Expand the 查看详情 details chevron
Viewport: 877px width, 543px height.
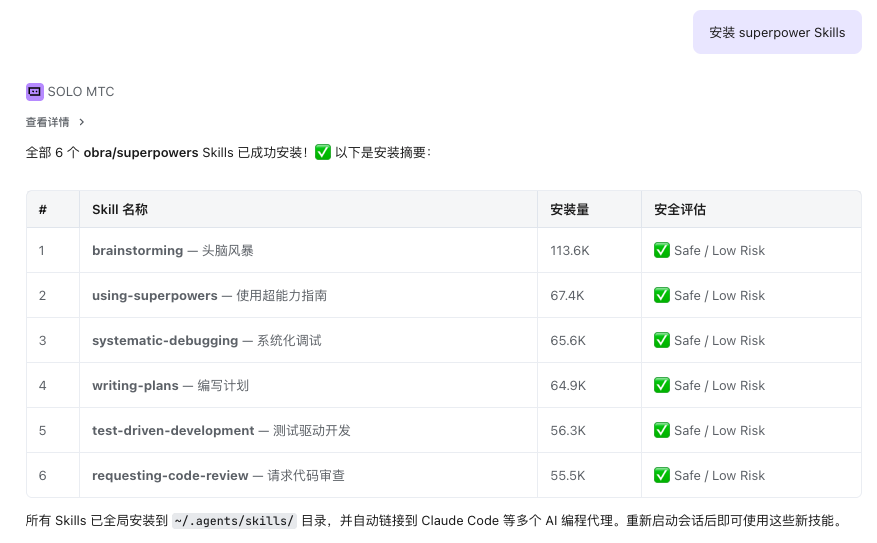click(x=82, y=122)
